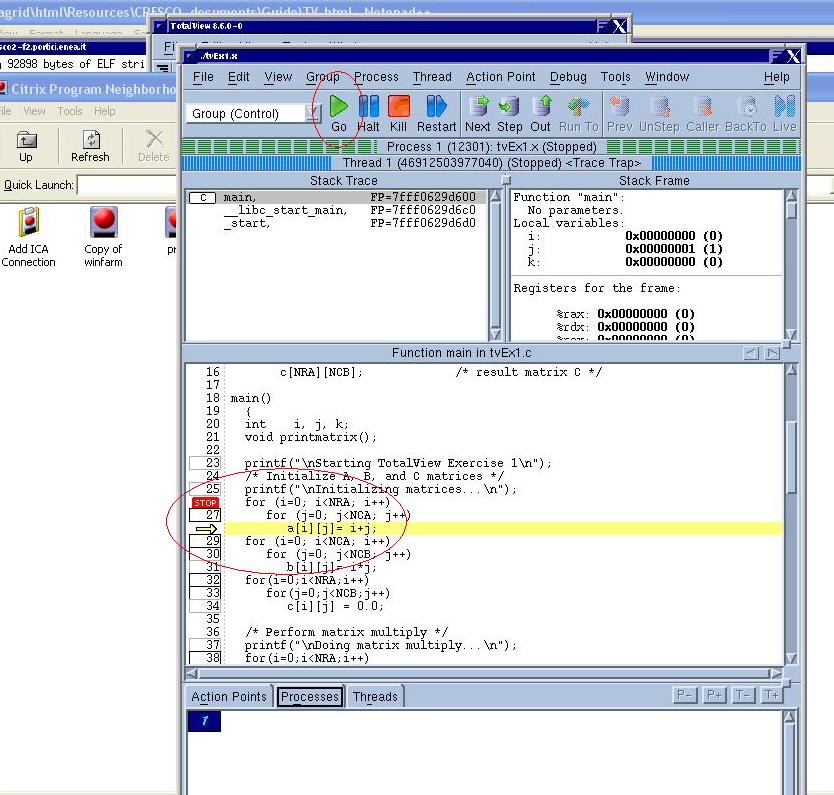Viewport: 834px width, 795px height.
Task: Switch to the Processes tab
Action: (310, 697)
